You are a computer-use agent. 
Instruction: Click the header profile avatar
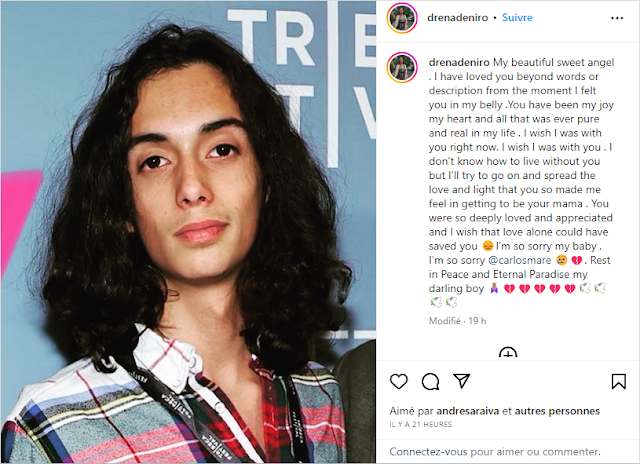pos(402,18)
